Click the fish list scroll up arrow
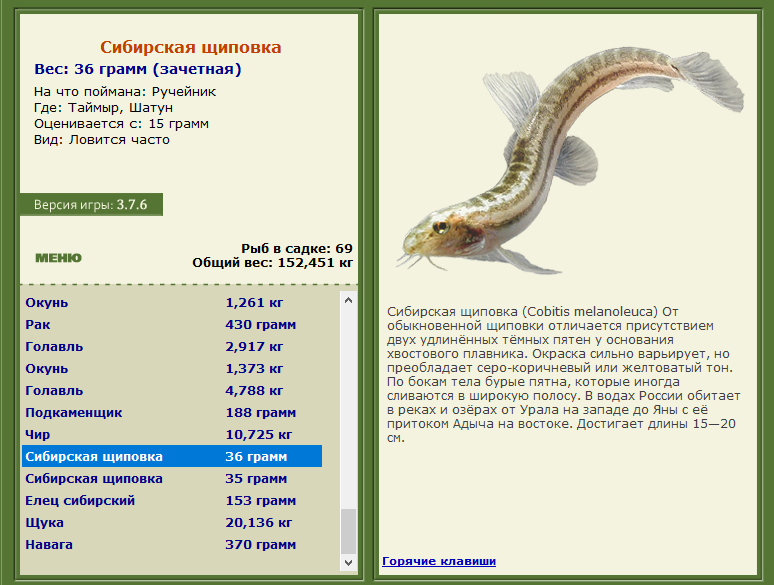Viewport: 774px width, 585px height. [348, 300]
